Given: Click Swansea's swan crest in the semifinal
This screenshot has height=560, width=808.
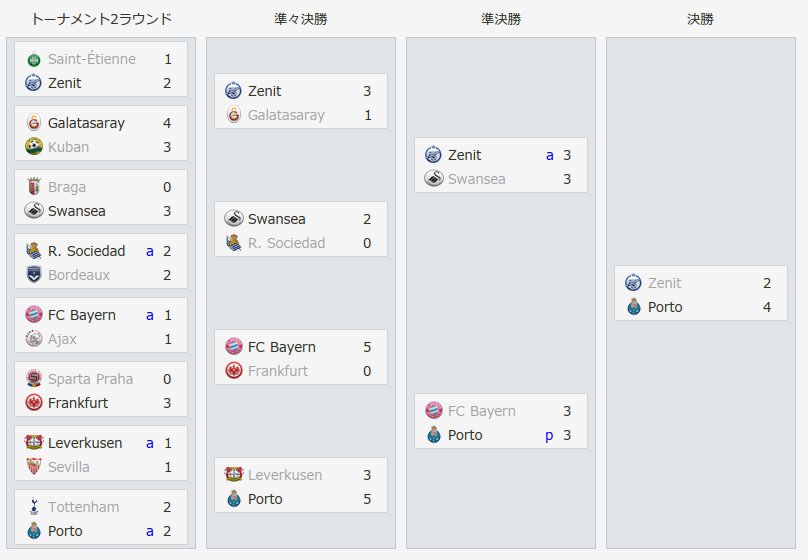Looking at the screenshot, I should (x=434, y=178).
